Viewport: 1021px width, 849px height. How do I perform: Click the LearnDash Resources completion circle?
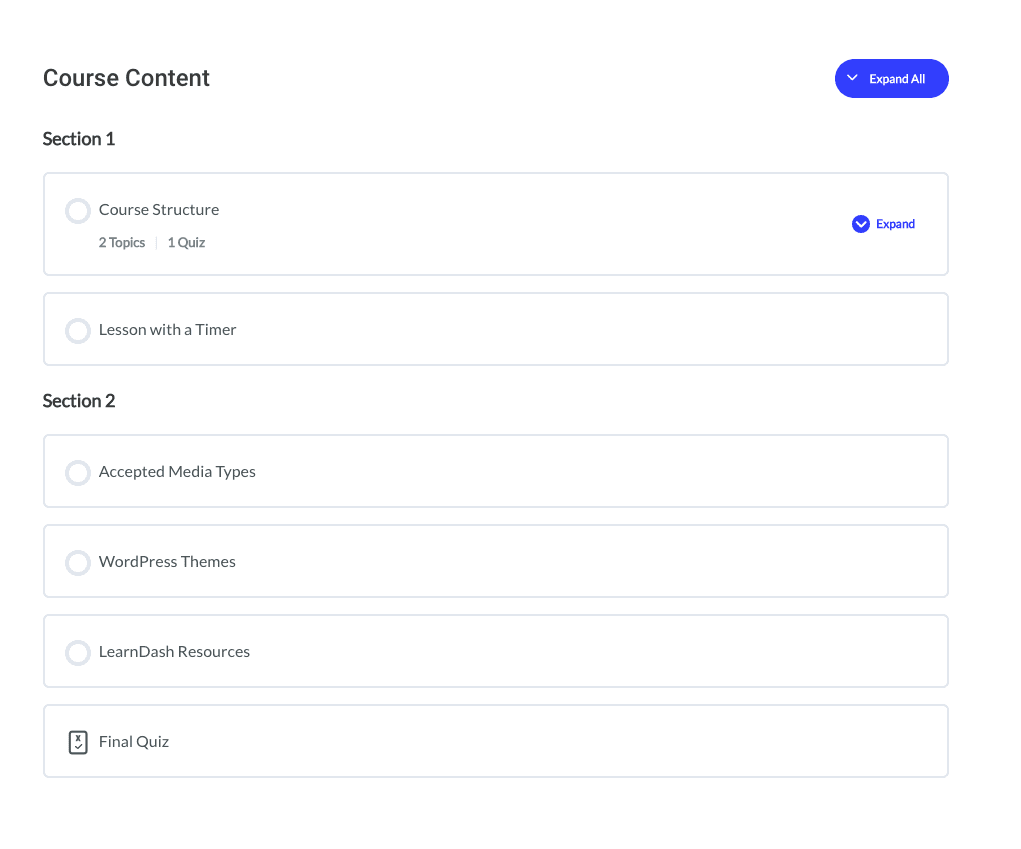click(x=78, y=652)
